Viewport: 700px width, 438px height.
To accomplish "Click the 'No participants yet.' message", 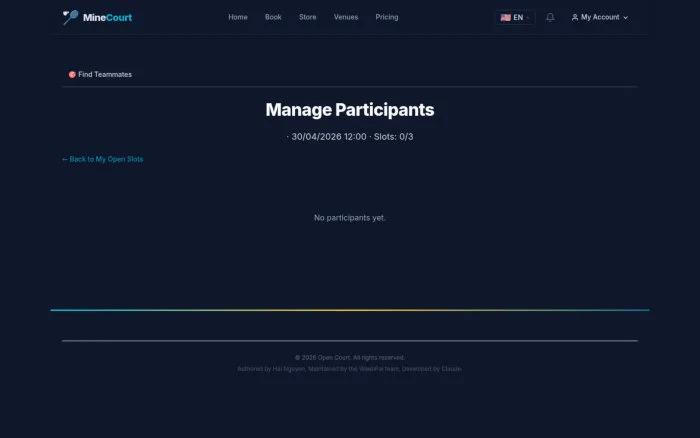I will coord(350,217).
